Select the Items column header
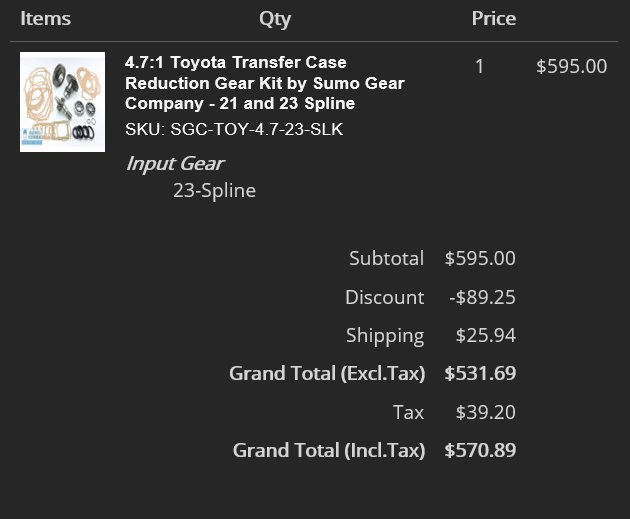The height and width of the screenshot is (519, 630). (45, 18)
